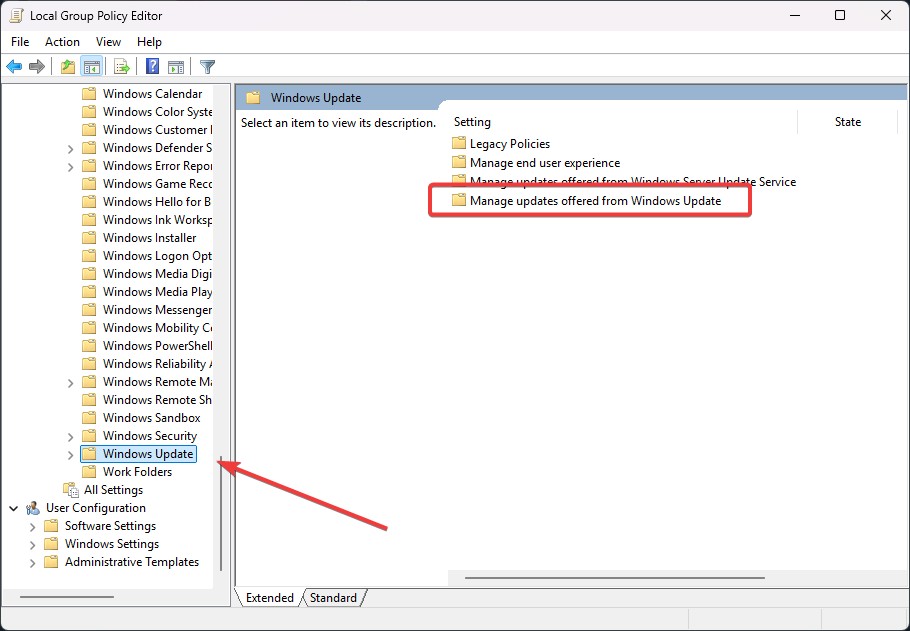Open the Action menu

[x=62, y=42]
